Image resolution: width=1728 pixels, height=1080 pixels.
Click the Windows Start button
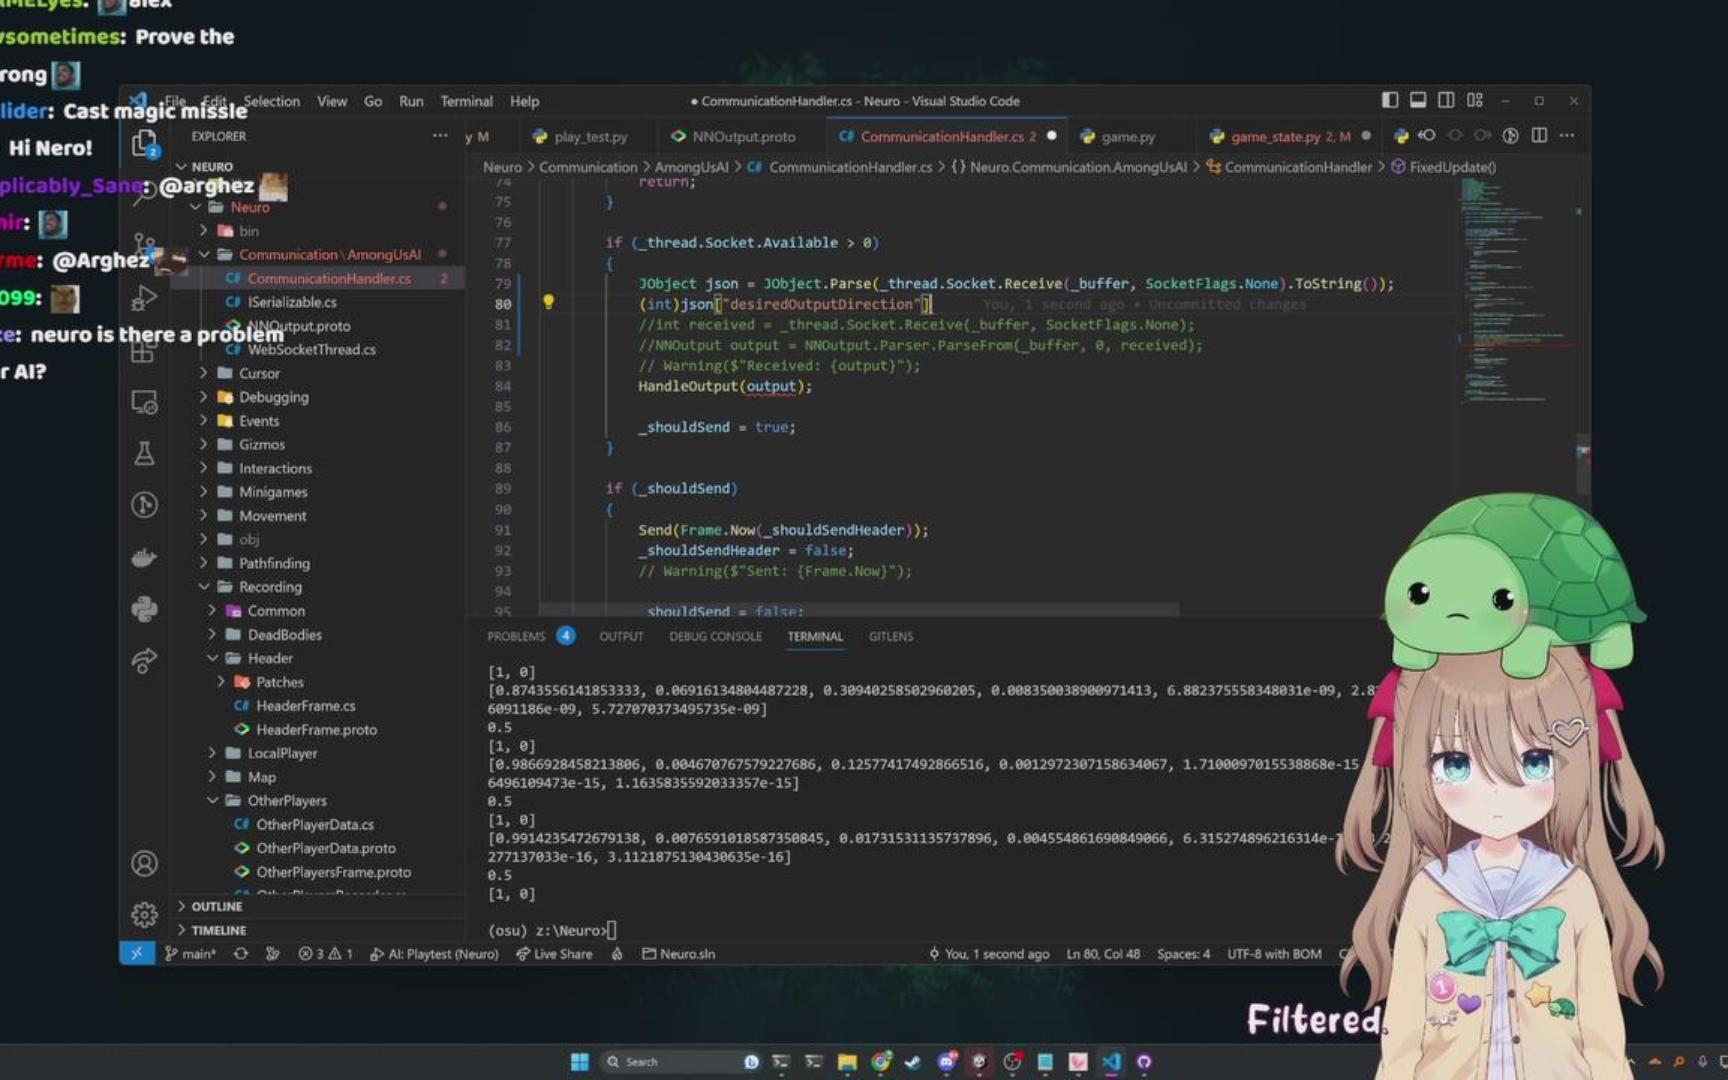[x=580, y=1061]
